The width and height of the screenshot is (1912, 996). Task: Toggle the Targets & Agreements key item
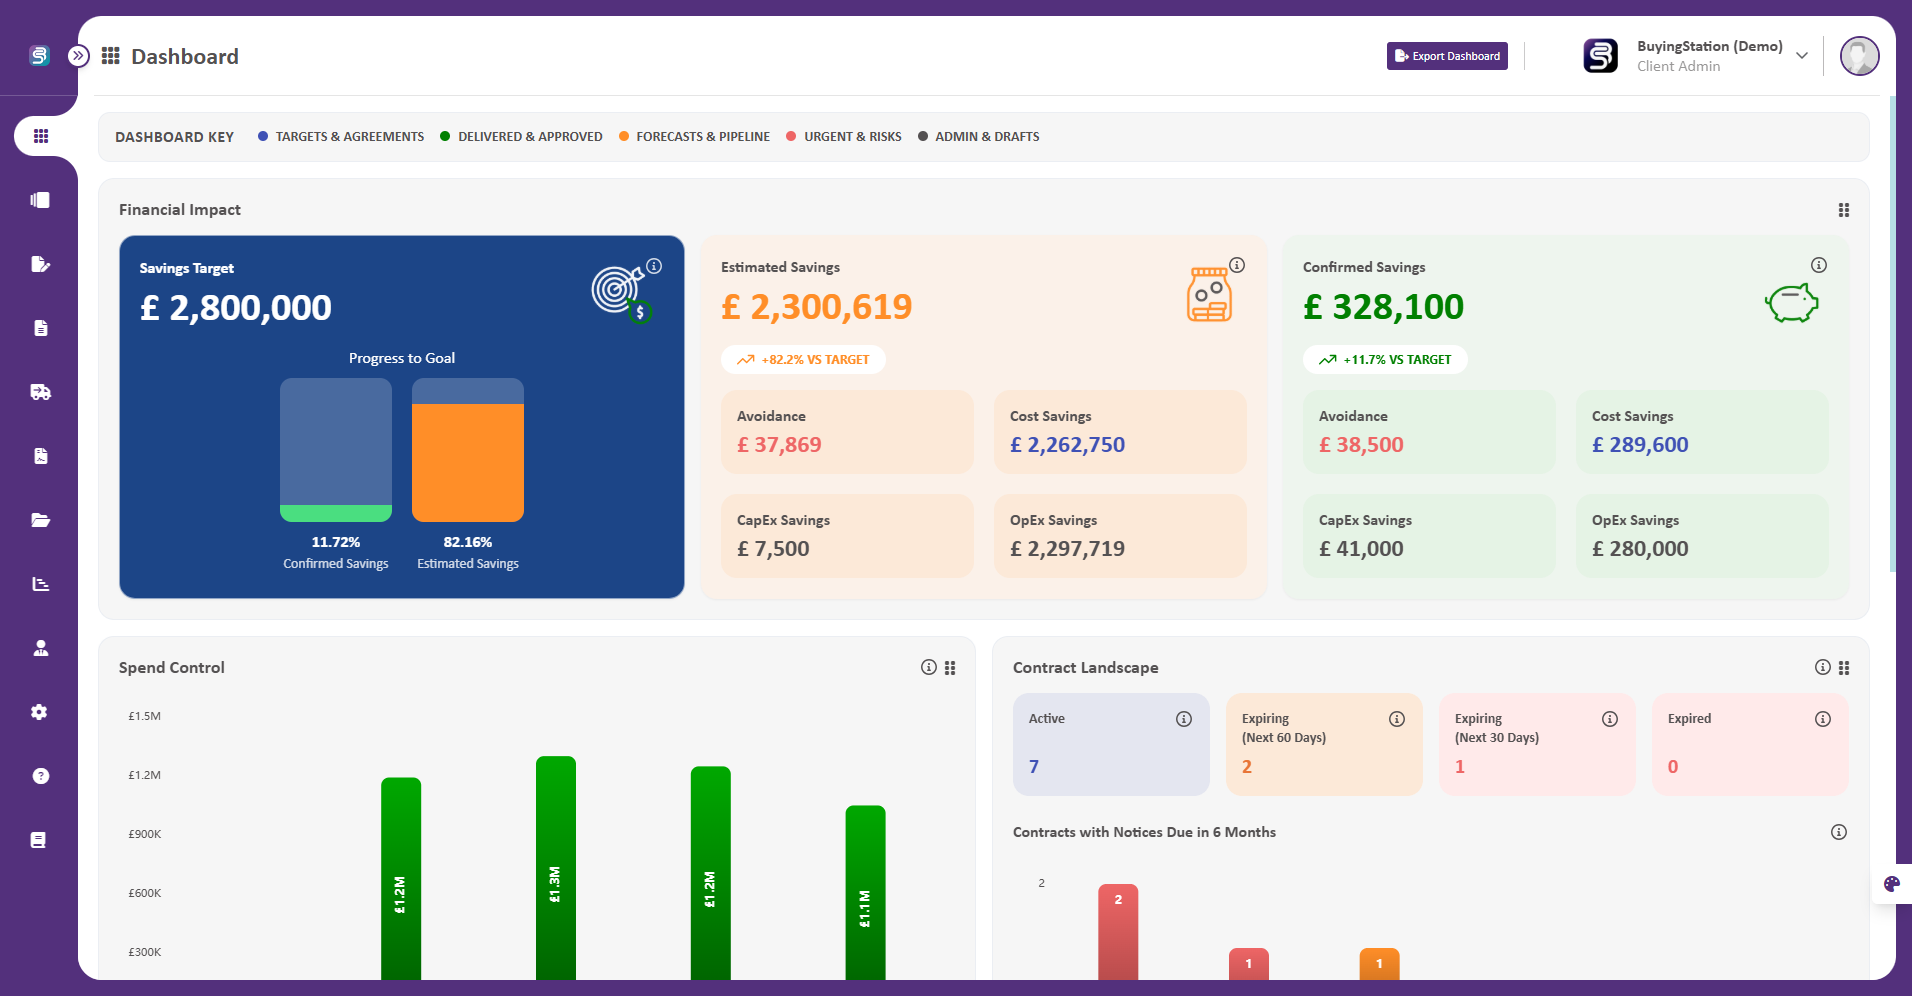click(341, 137)
